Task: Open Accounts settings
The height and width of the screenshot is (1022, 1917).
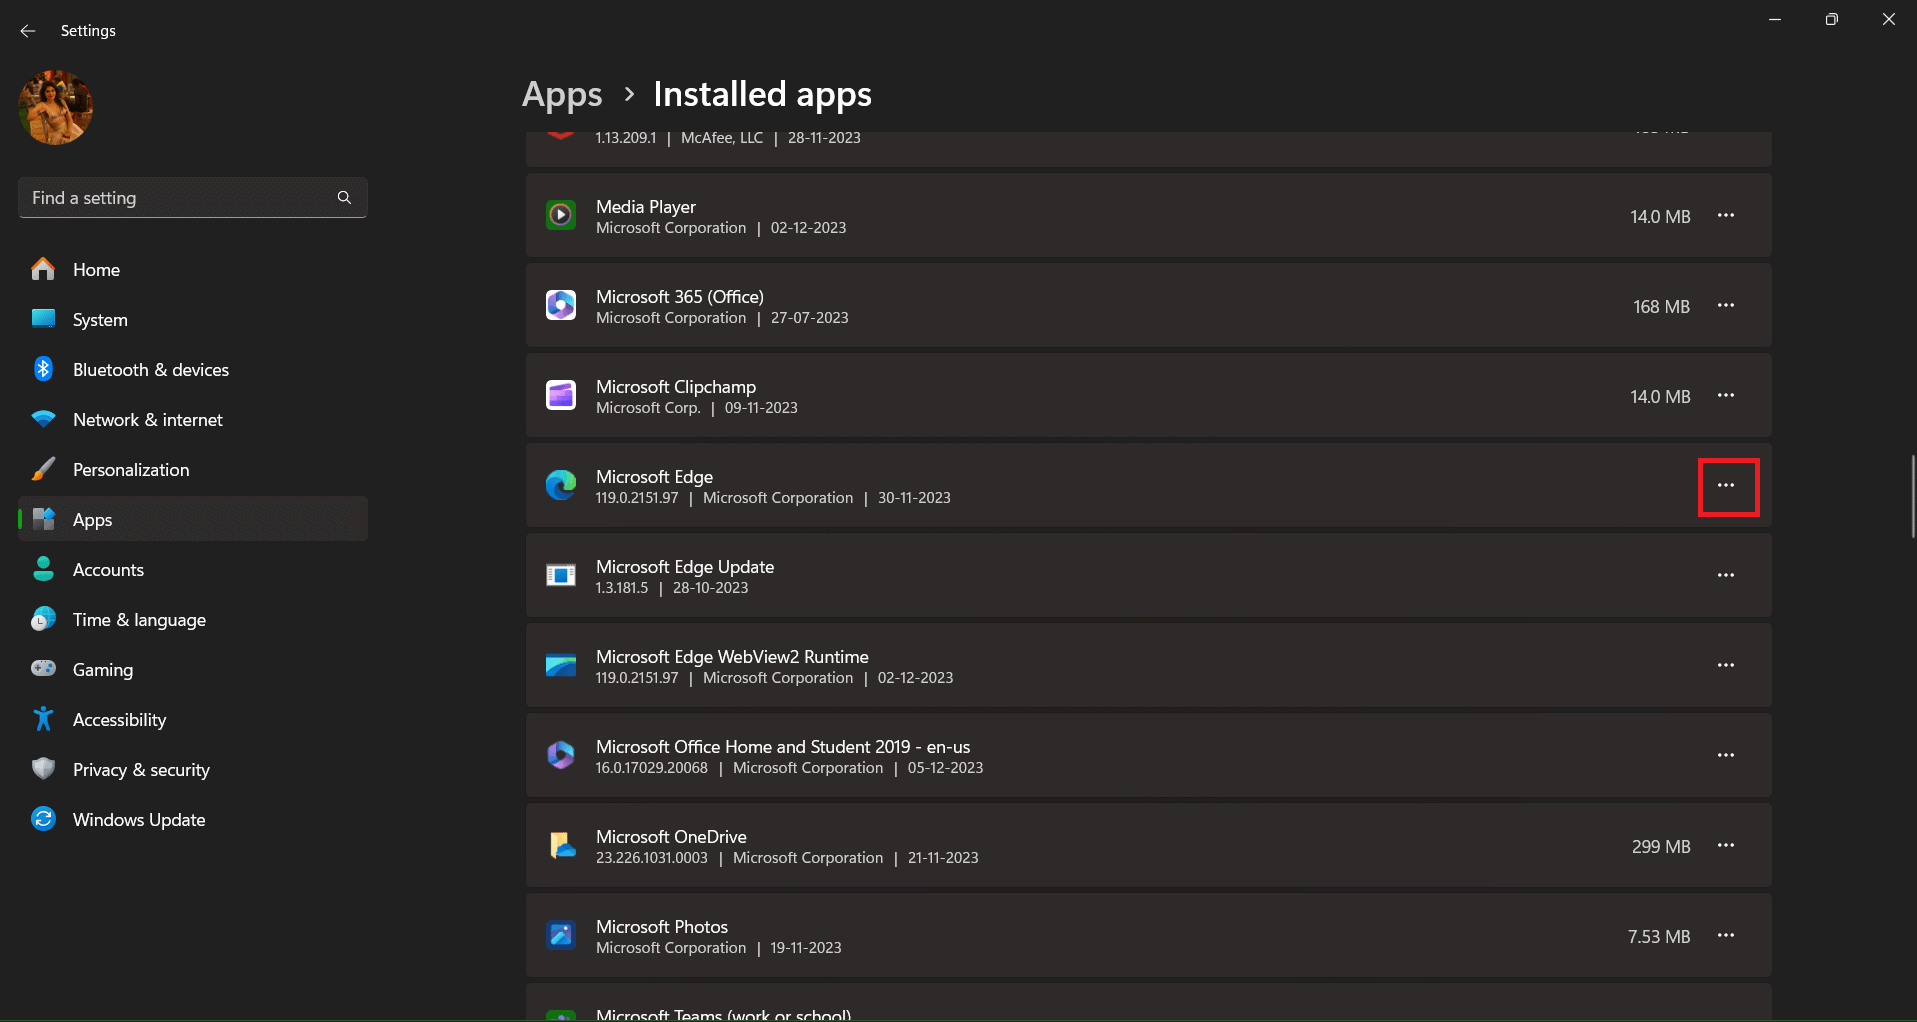Action: coord(193,570)
